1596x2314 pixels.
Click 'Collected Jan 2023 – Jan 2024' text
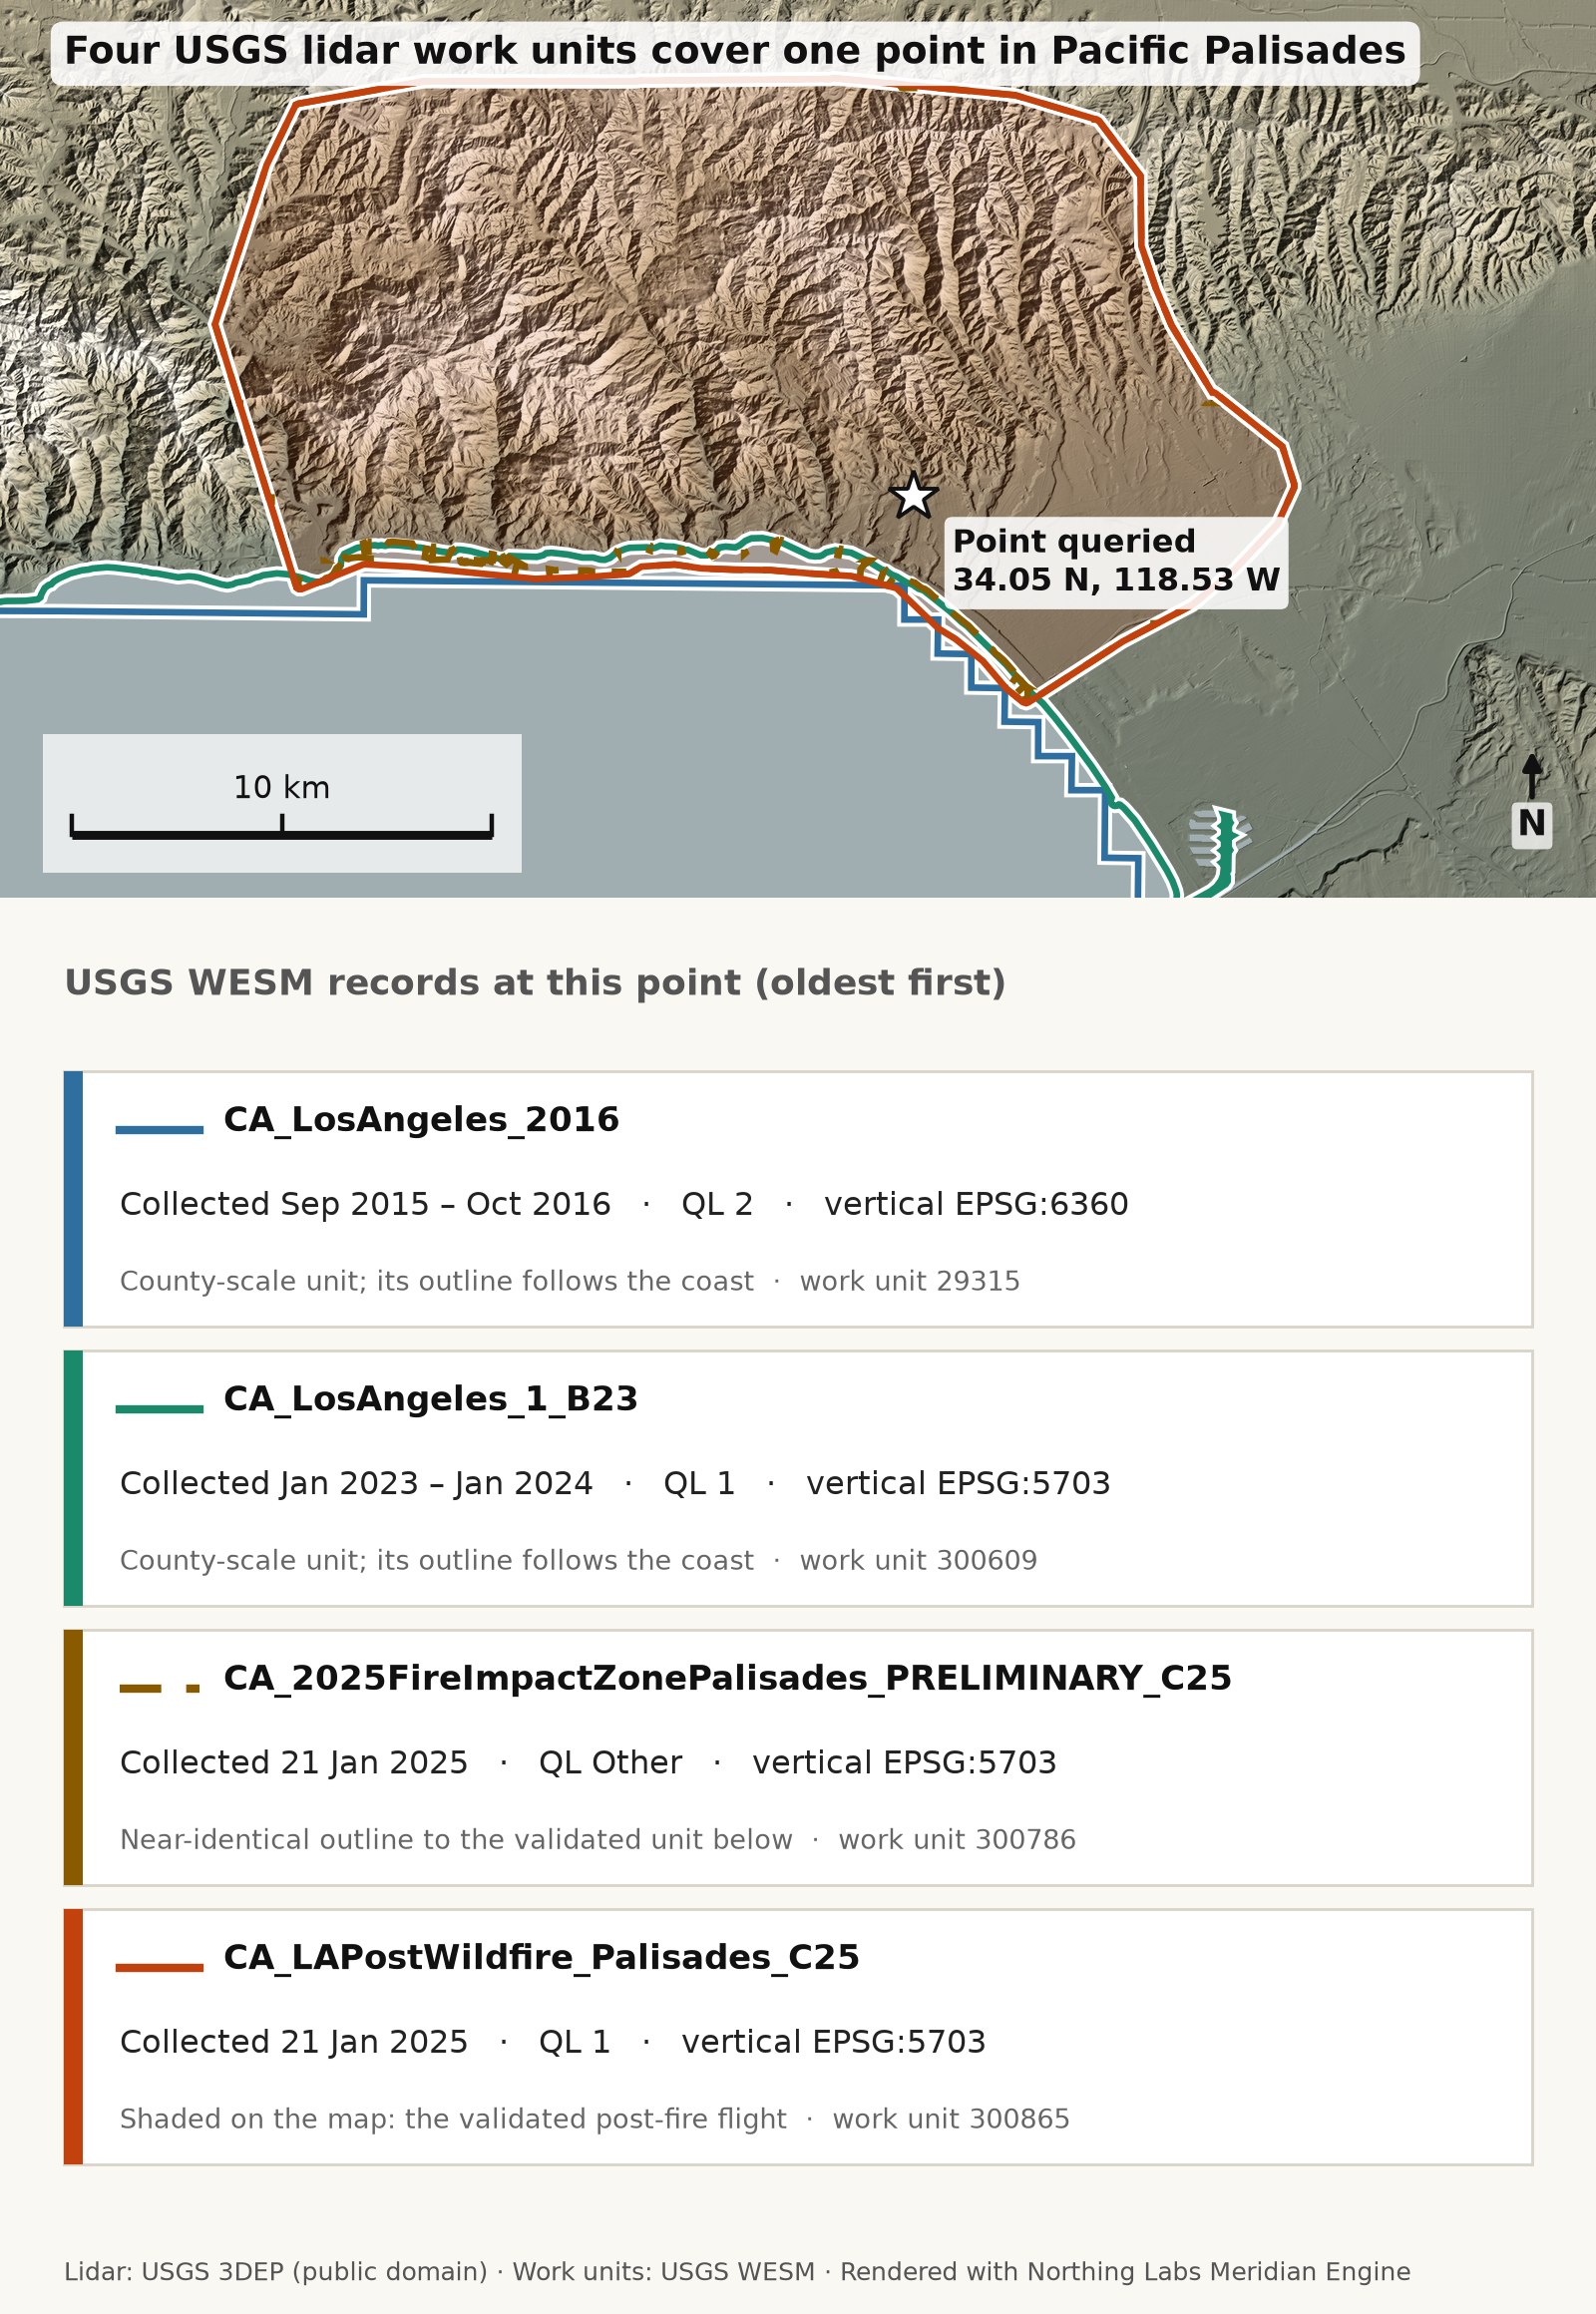356,1483
